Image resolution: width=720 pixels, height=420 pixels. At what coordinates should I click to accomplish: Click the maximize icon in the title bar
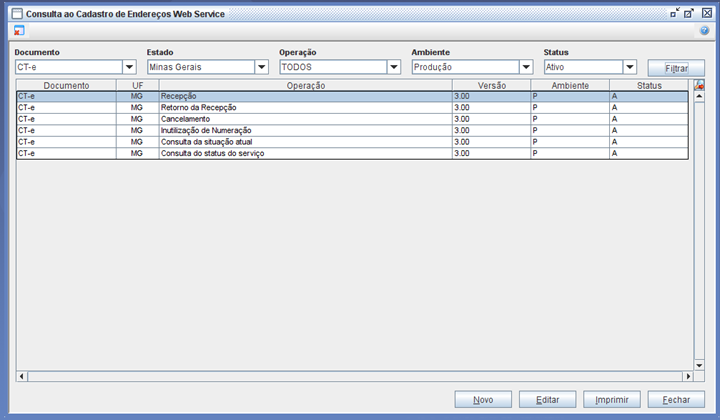pyautogui.click(x=689, y=13)
